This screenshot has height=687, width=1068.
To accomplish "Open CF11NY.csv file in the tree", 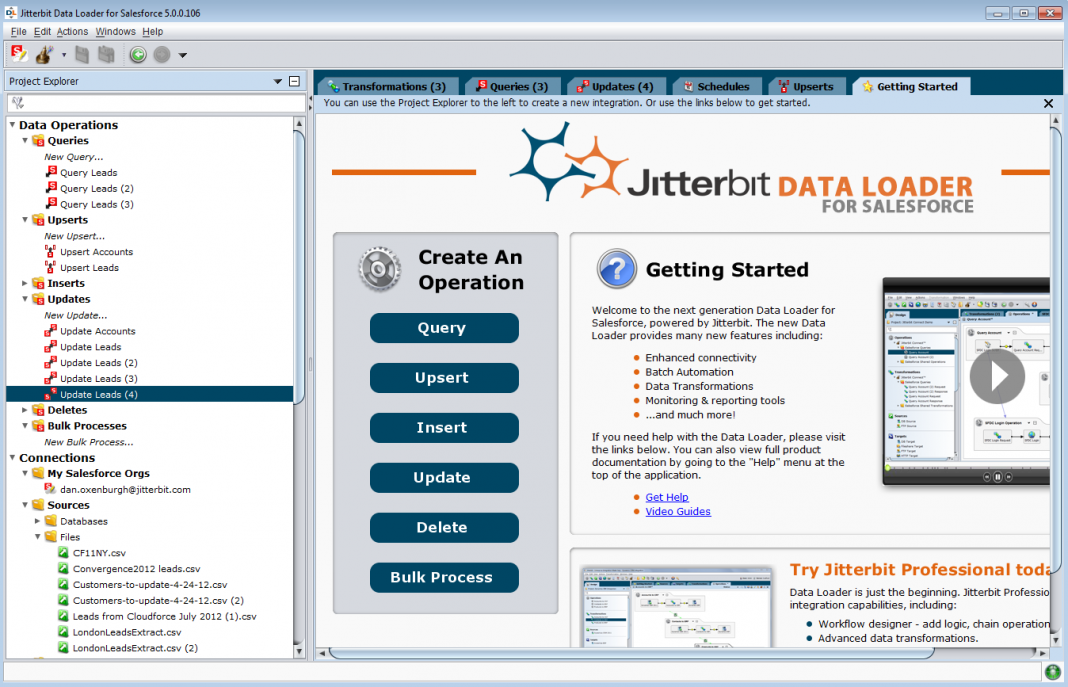I will [98, 553].
